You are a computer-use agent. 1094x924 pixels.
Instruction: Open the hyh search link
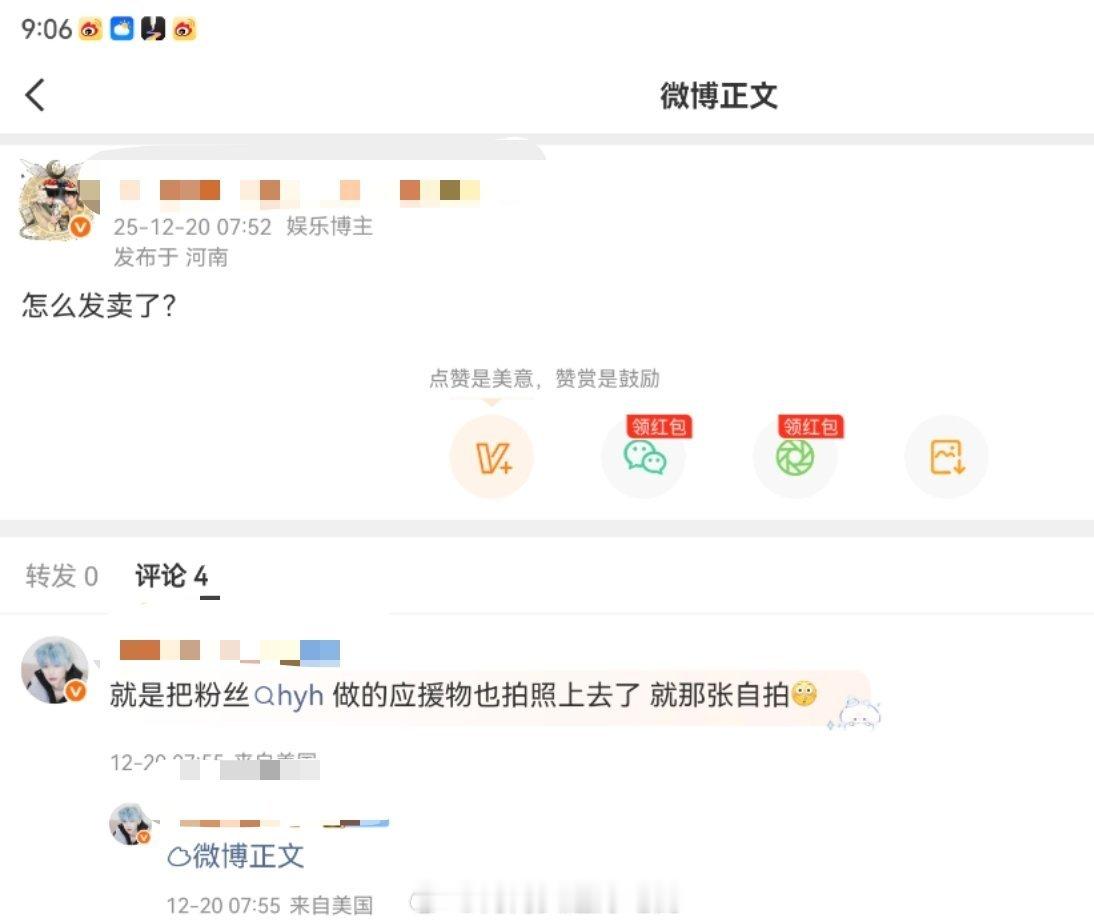[x=289, y=696]
